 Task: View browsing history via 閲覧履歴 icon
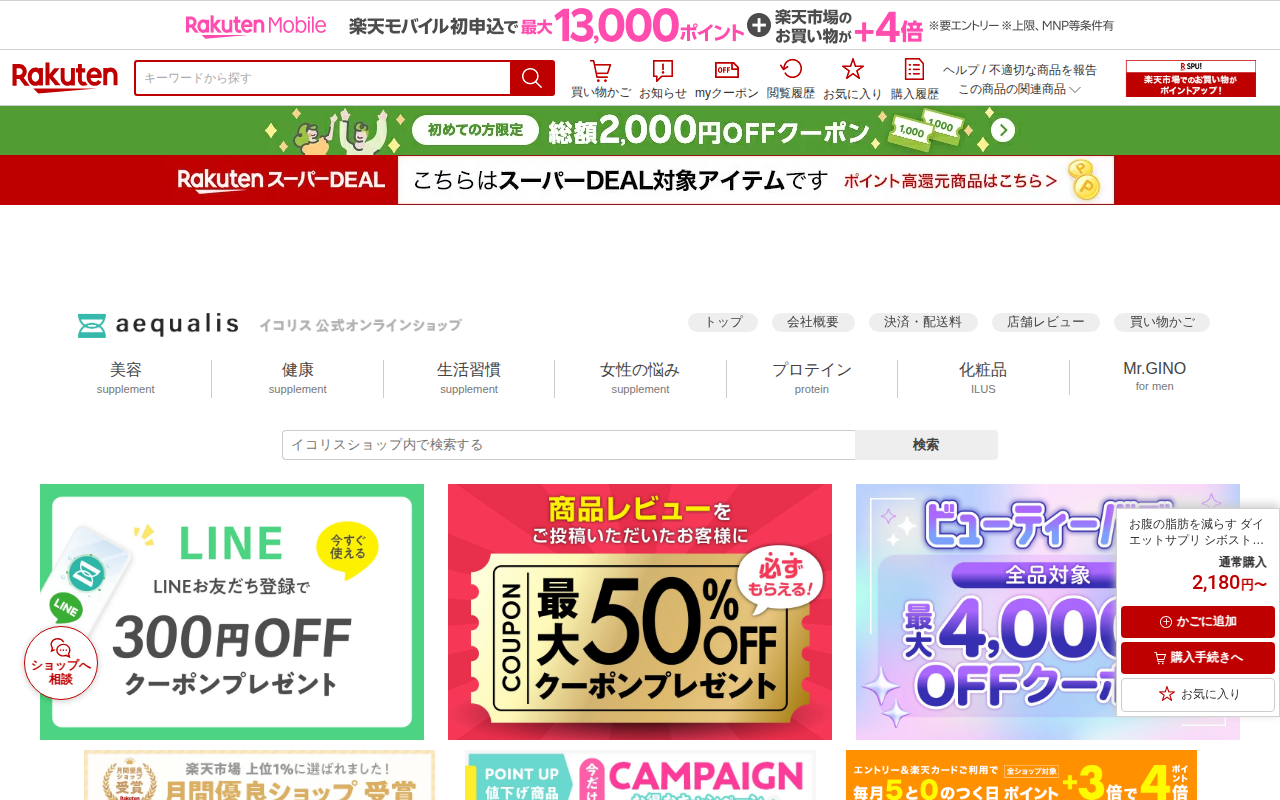791,79
